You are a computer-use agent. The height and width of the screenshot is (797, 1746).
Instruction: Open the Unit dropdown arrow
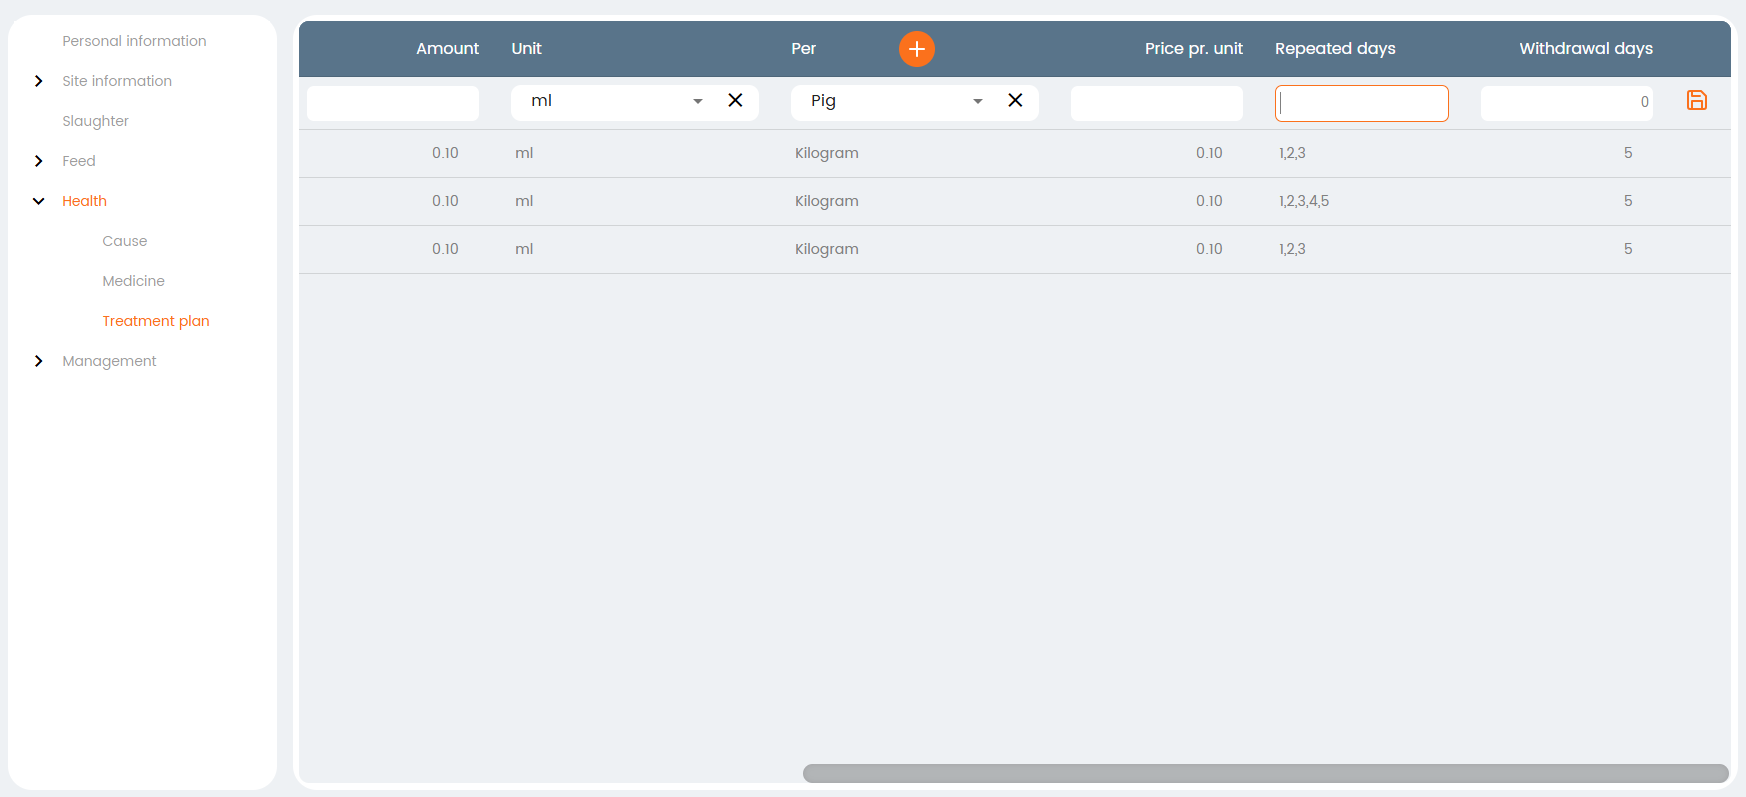click(x=698, y=101)
